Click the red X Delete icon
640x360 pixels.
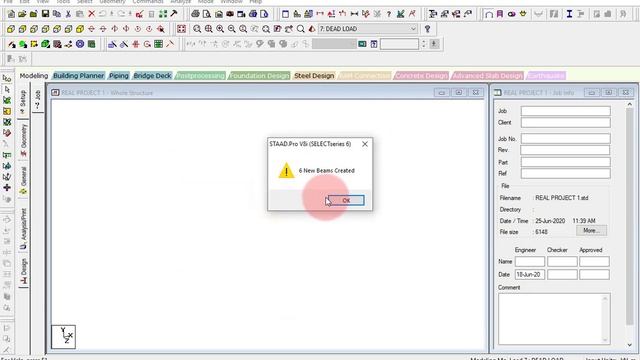tap(91, 14)
